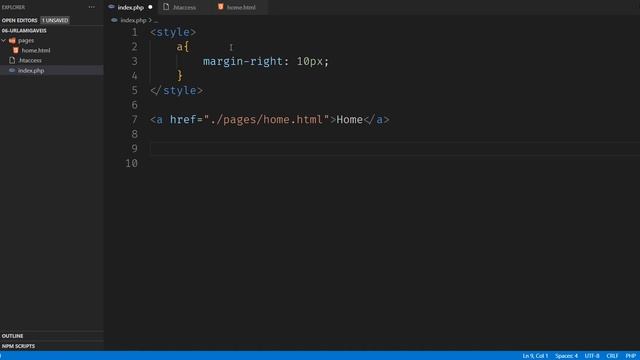Change language mode via PHP status item

[x=631, y=356]
